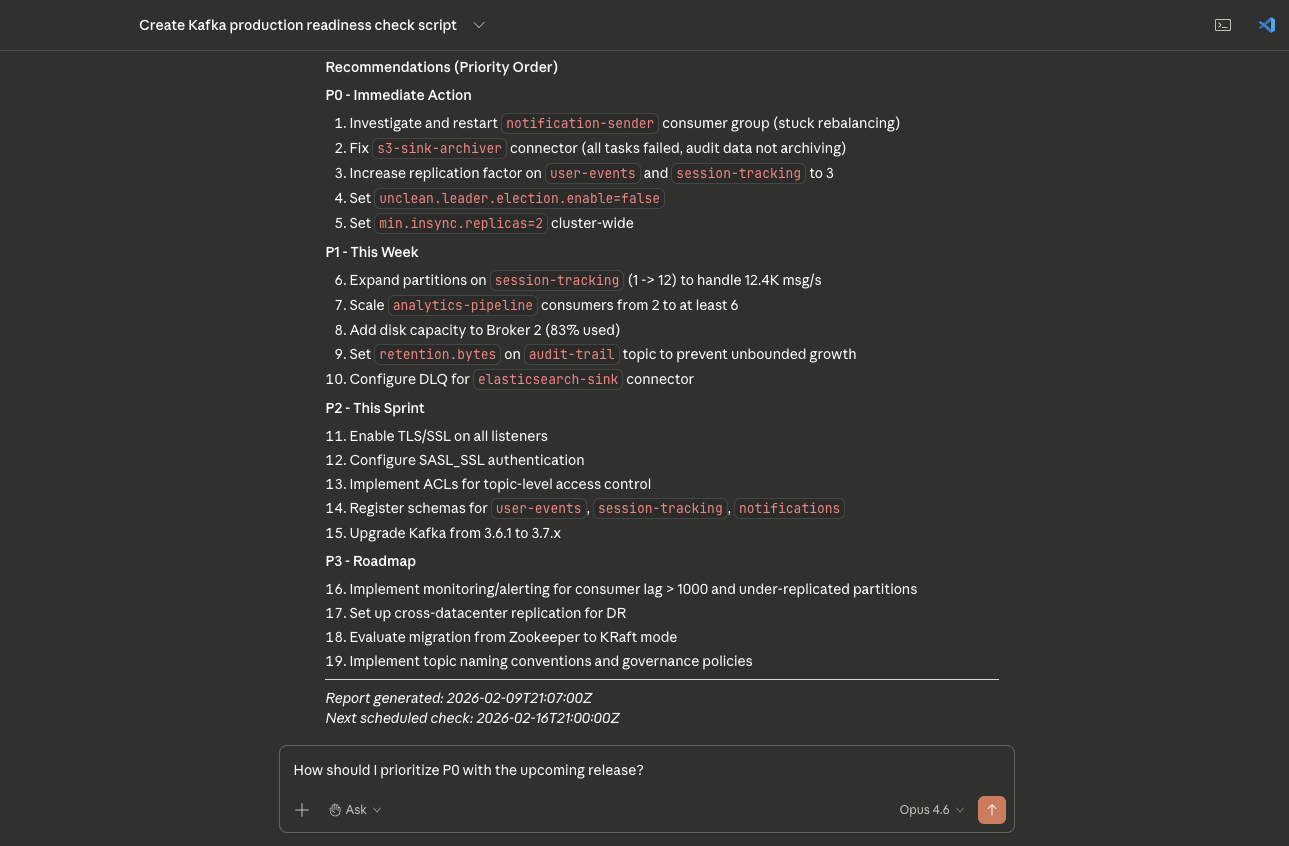Screen dimensions: 1289x846
Task: Click the s3-sink-archiver connector chip
Action: click(x=439, y=148)
